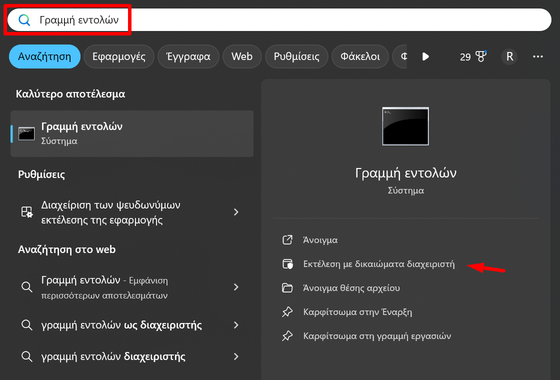Image resolution: width=560 pixels, height=380 pixels.
Task: Choose Εκτέλεση με δικαιώματα διαχειριστή
Action: (x=379, y=264)
